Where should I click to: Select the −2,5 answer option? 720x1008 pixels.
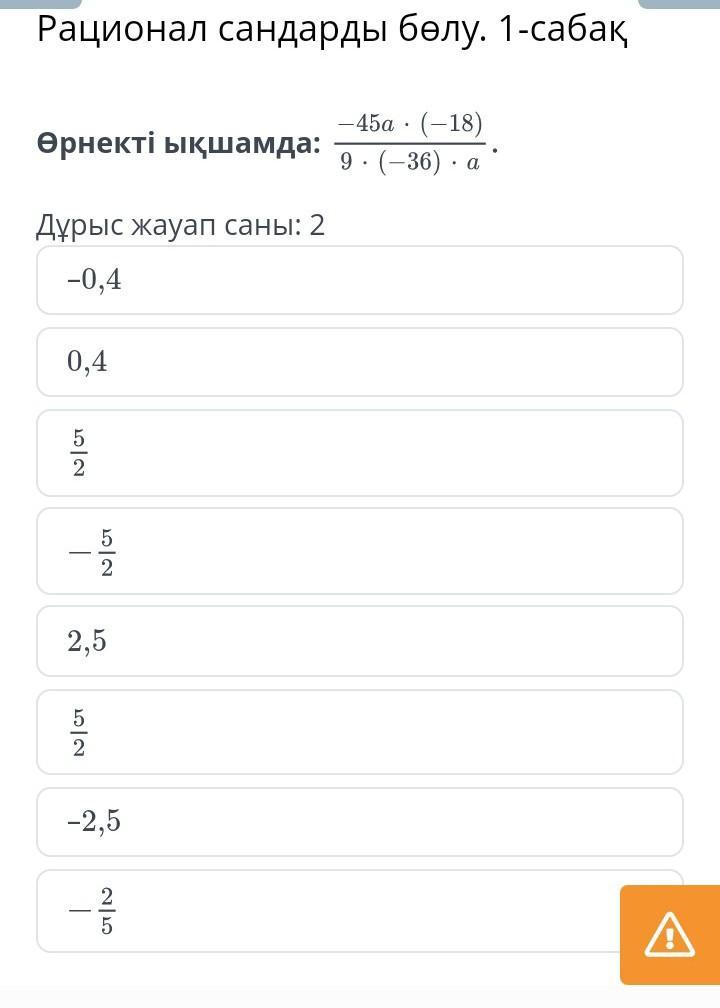pyautogui.click(x=359, y=822)
